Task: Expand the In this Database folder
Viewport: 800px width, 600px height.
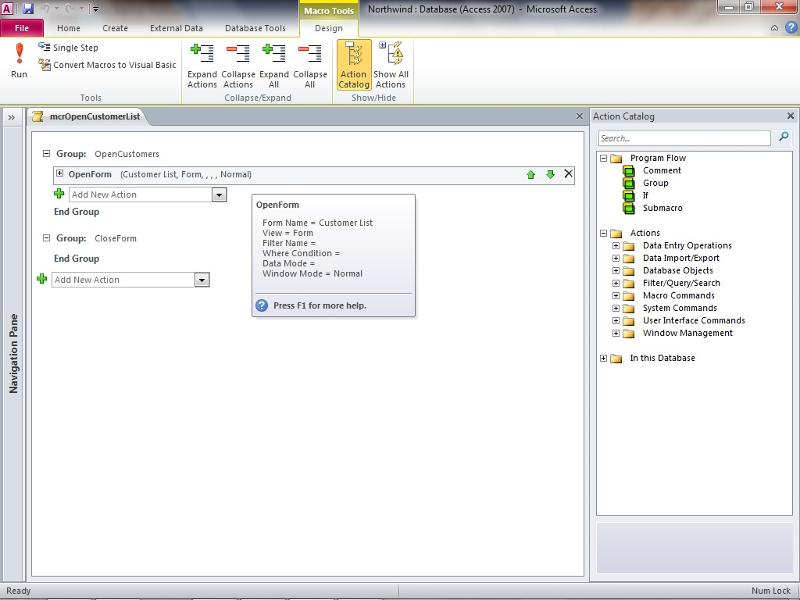Action: (x=604, y=358)
